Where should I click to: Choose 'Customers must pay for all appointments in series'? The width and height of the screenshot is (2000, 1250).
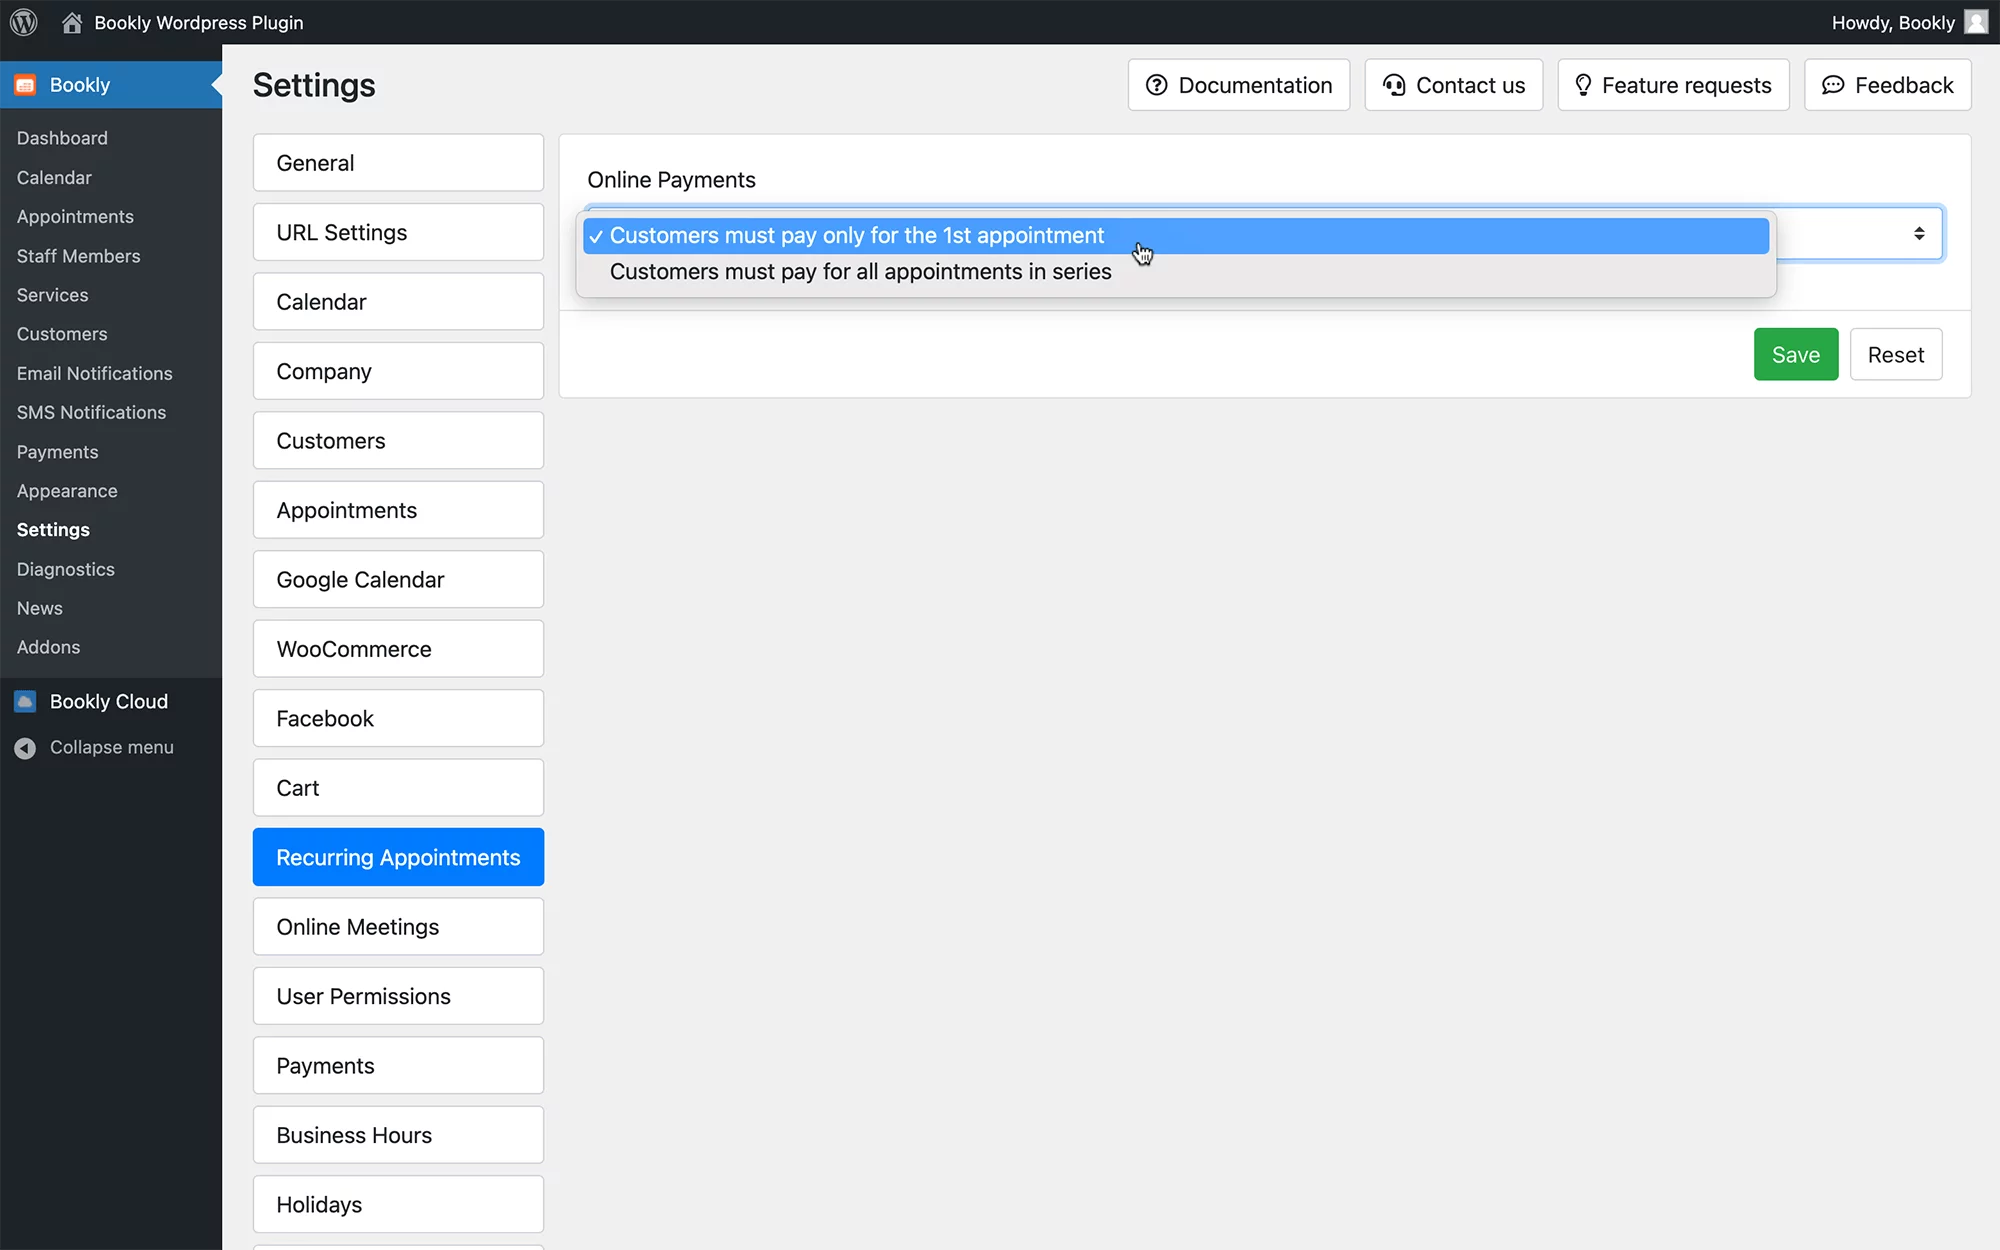click(1176, 272)
